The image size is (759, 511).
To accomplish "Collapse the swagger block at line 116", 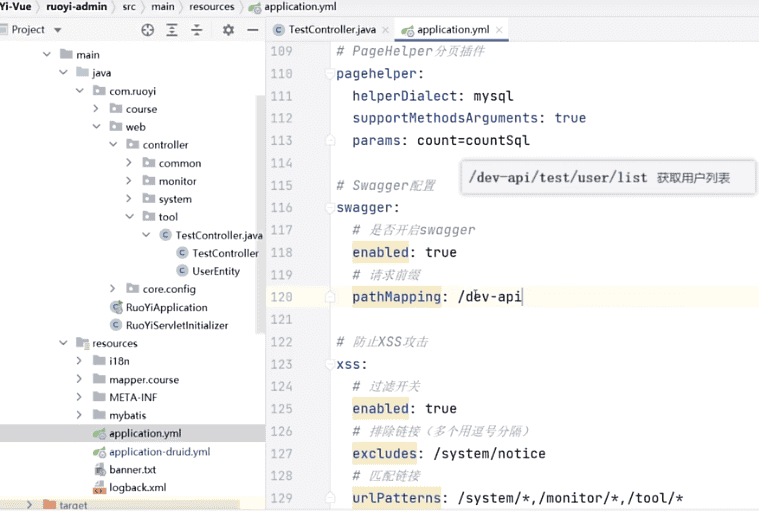I will pyautogui.click(x=329, y=208).
